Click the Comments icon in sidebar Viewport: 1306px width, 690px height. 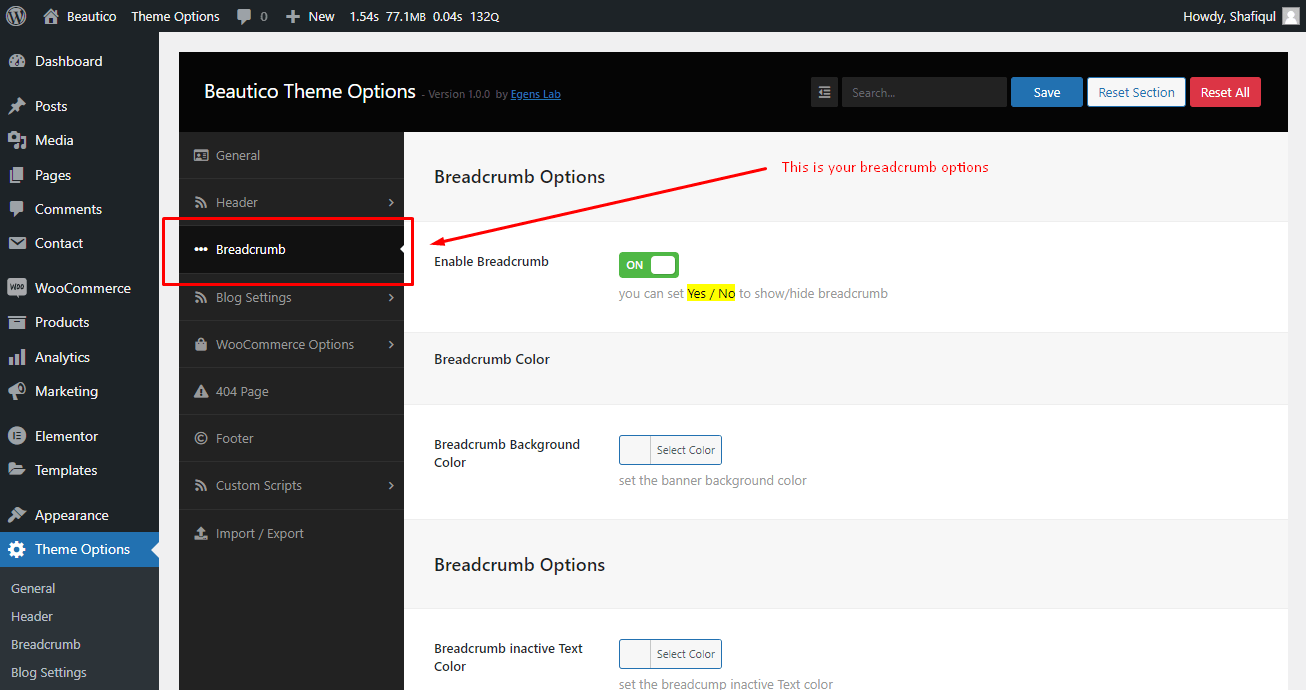(16, 209)
